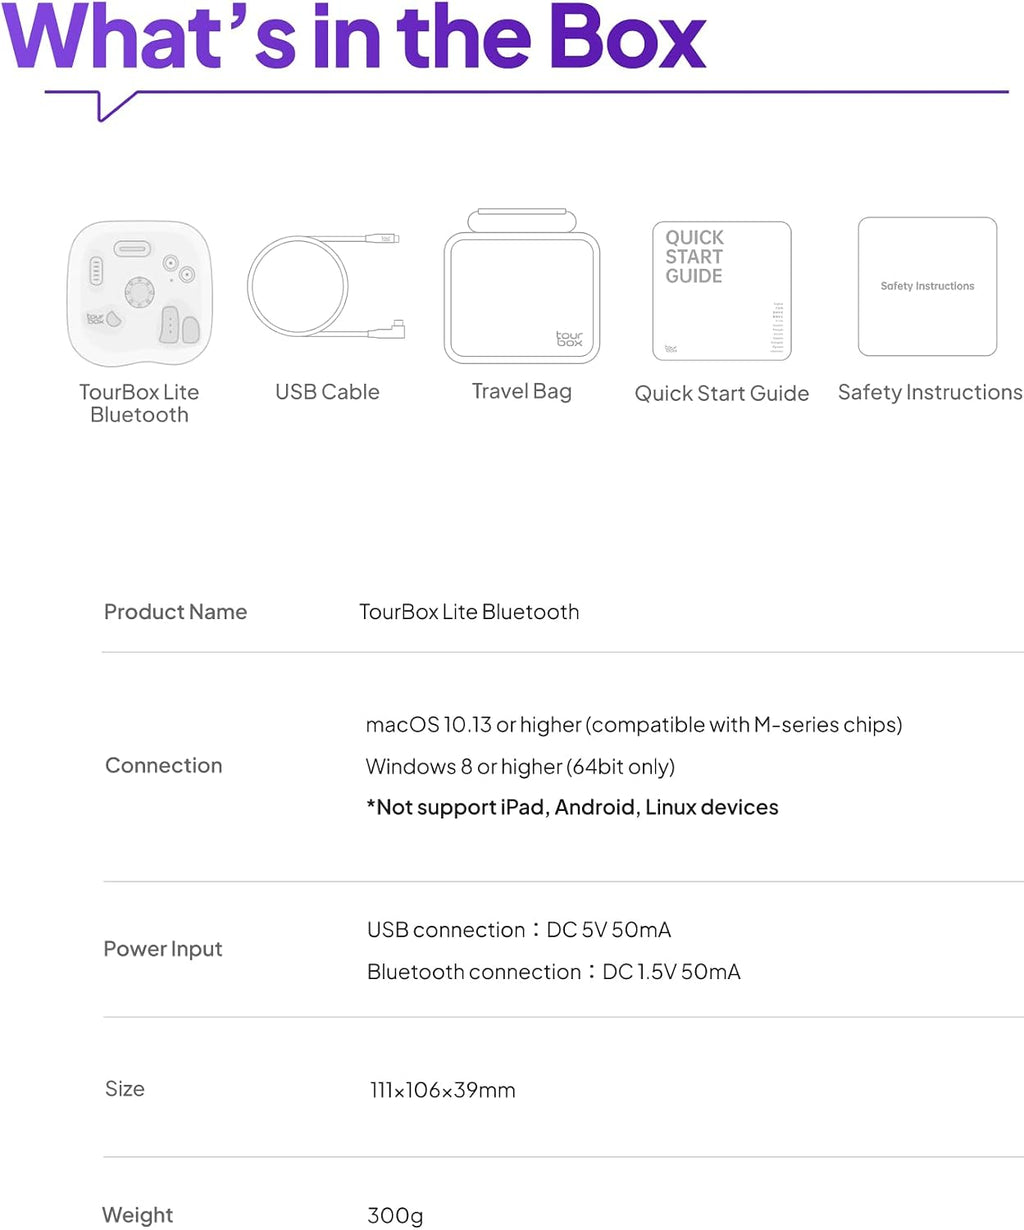Open the Quick Start Guide booklet image
Viewport: 1024px width, 1230px height.
[x=721, y=291]
